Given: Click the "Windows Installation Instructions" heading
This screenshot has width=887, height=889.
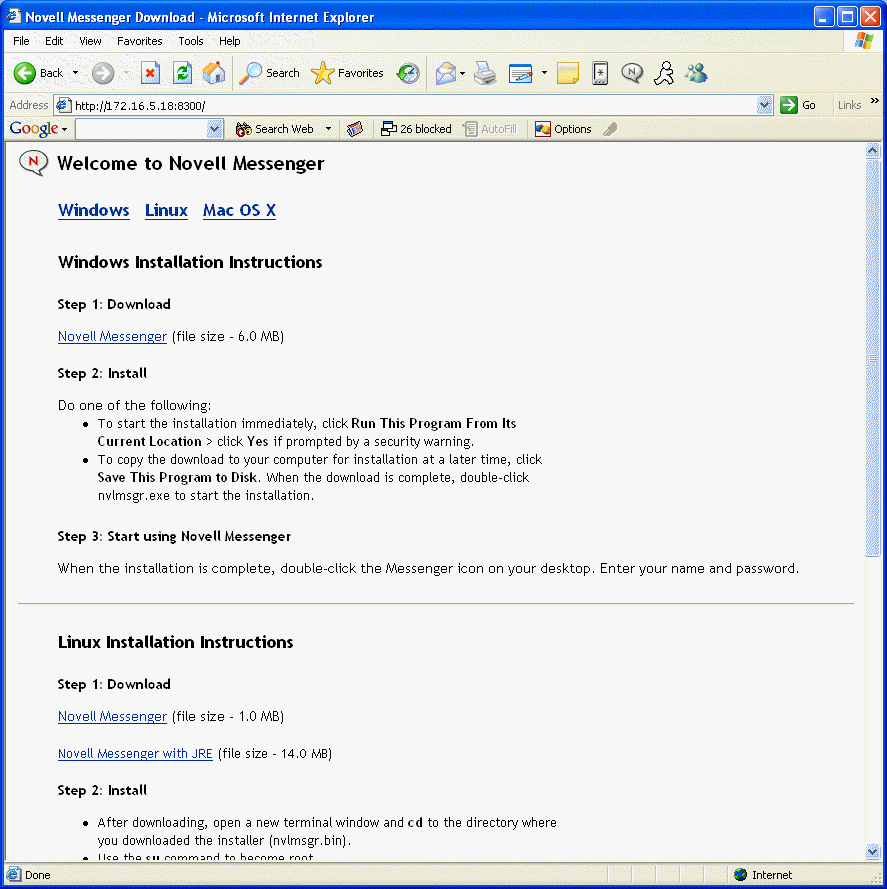Looking at the screenshot, I should pyautogui.click(x=190, y=262).
